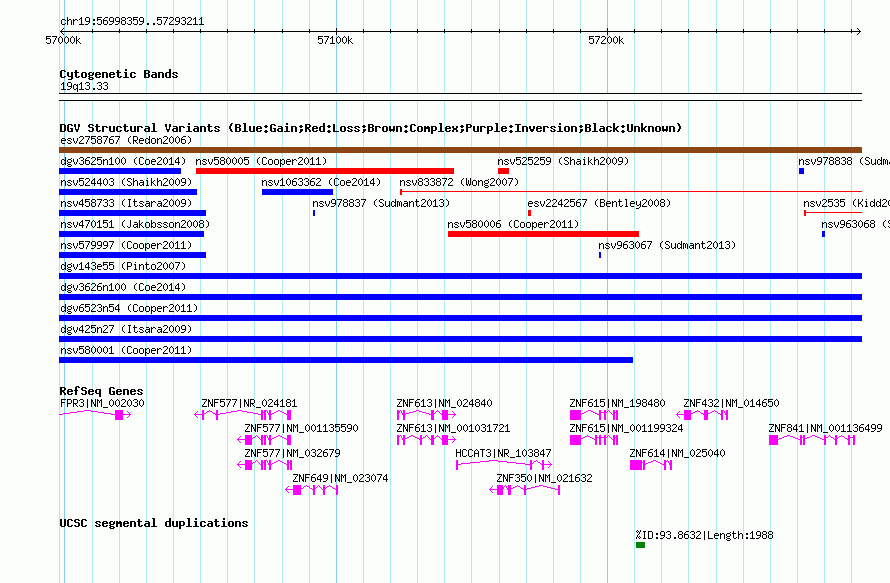This screenshot has height=583, width=890.
Task: Click the nsv580001 (Cooper2011) blue gain bar
Action: point(346,360)
